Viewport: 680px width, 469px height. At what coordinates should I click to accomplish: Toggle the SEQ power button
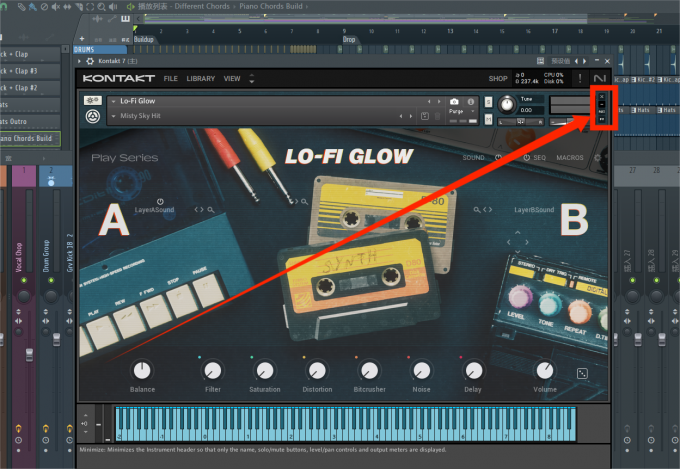(x=526, y=157)
